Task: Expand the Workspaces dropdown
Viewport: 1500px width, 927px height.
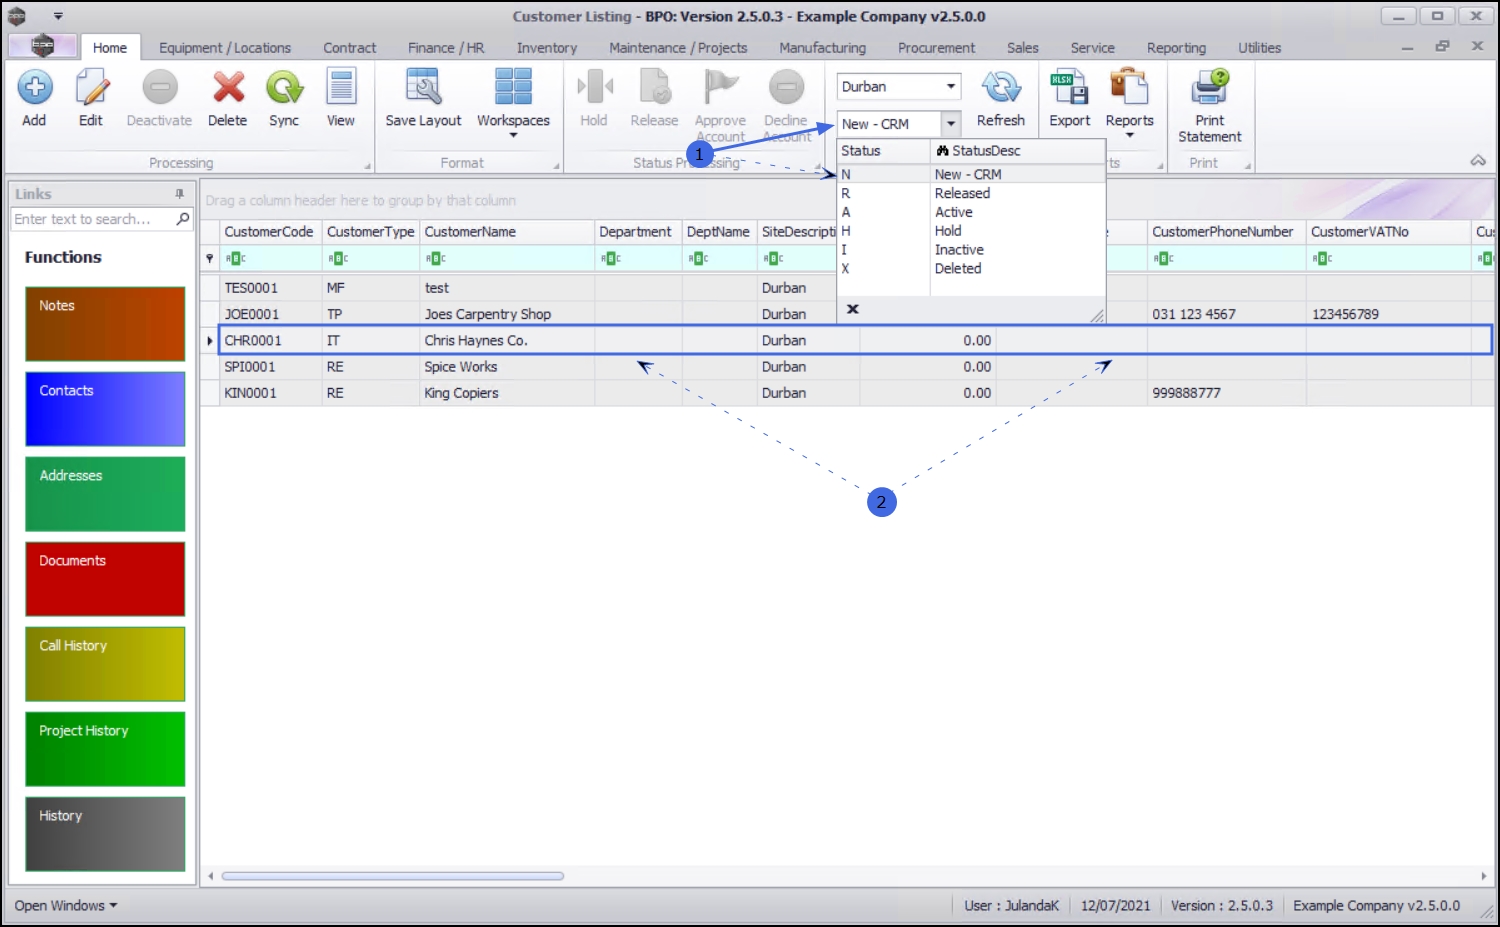Action: pos(513,135)
